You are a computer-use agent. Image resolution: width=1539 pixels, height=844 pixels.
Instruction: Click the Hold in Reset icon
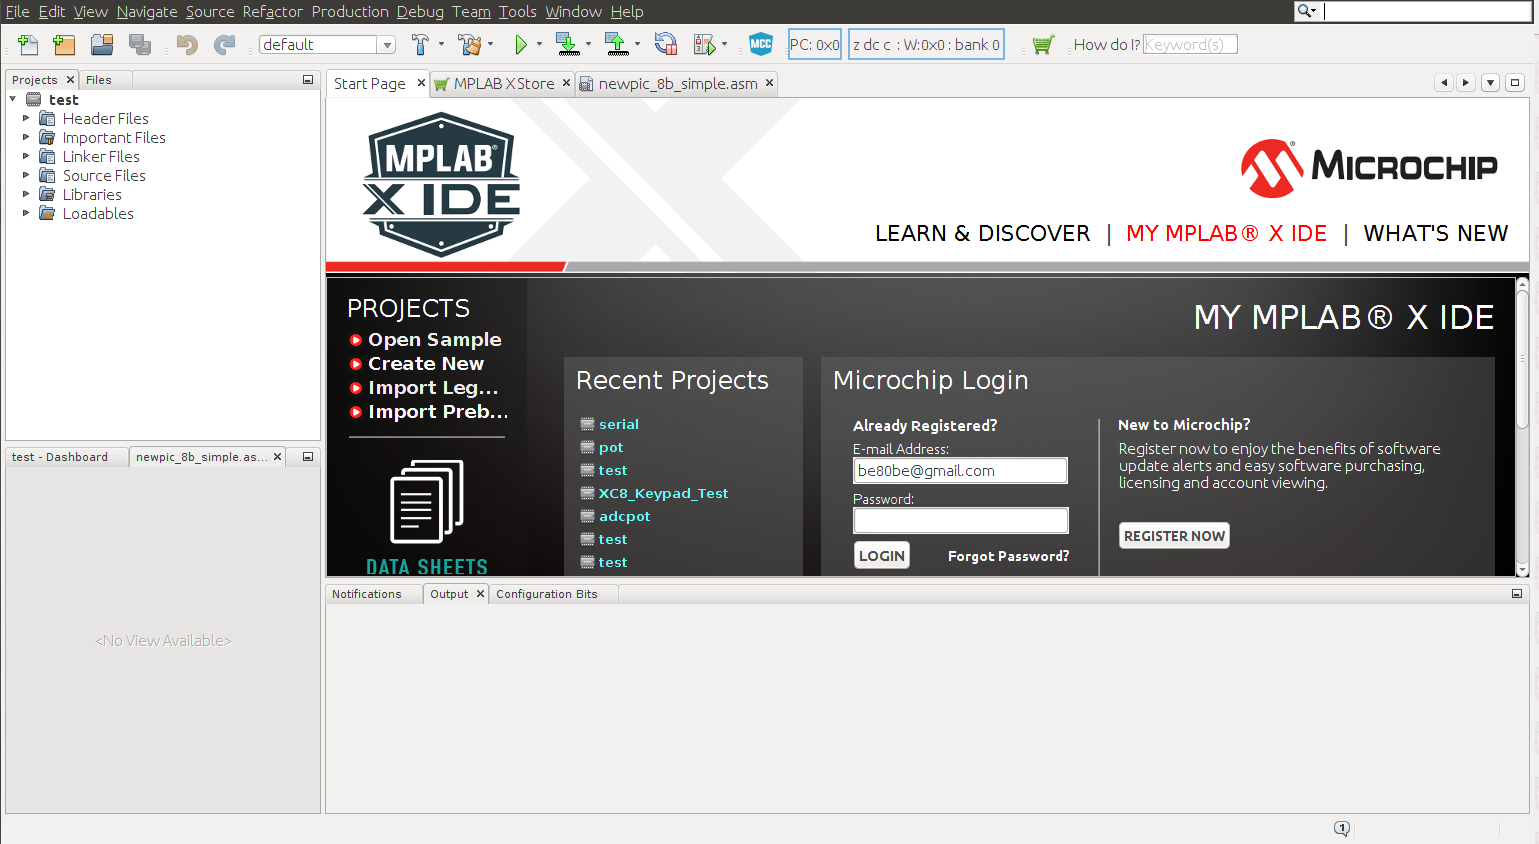pyautogui.click(x=665, y=45)
